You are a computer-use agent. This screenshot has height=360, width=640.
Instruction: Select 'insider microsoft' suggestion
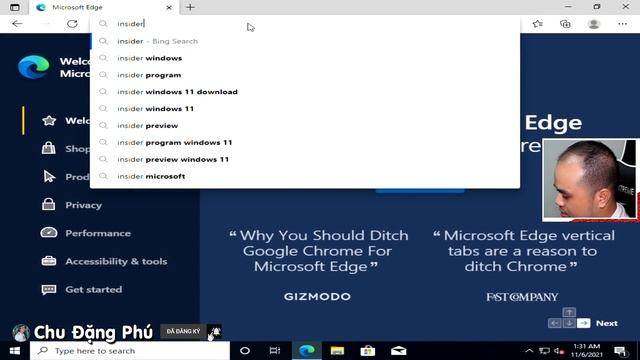pyautogui.click(x=305, y=176)
